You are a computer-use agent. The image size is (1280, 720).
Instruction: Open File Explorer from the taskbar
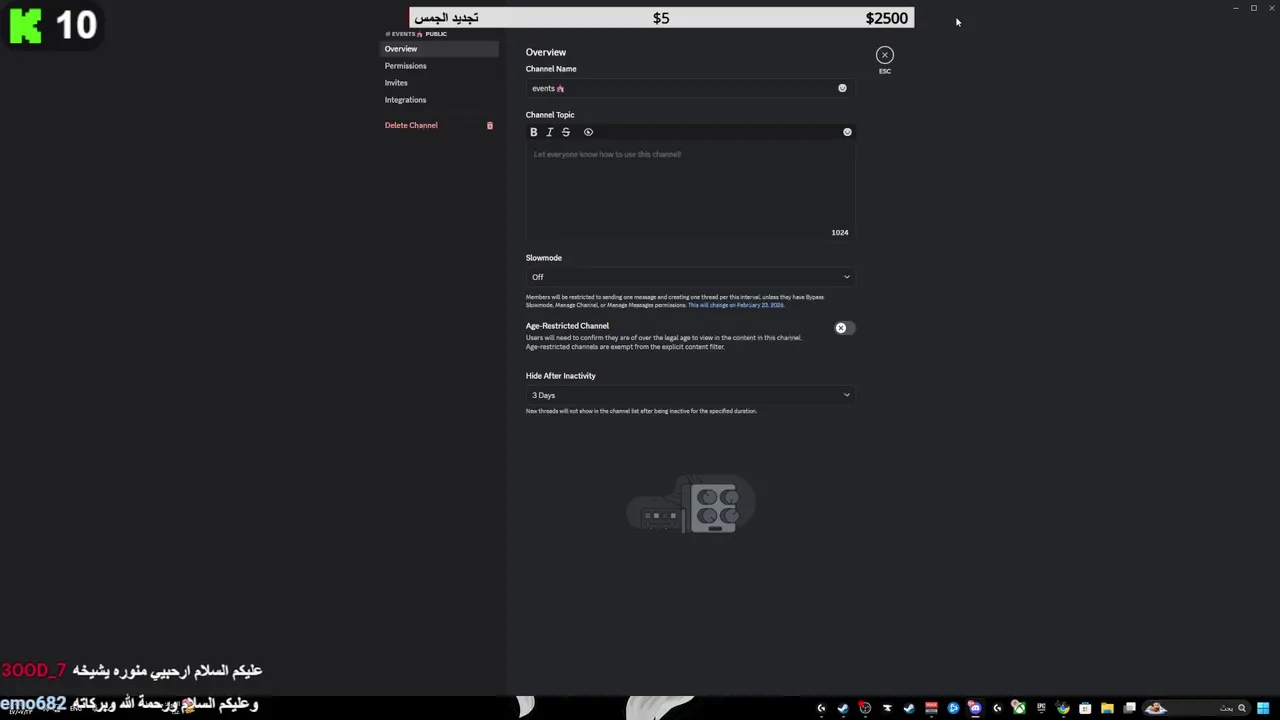(x=1107, y=708)
